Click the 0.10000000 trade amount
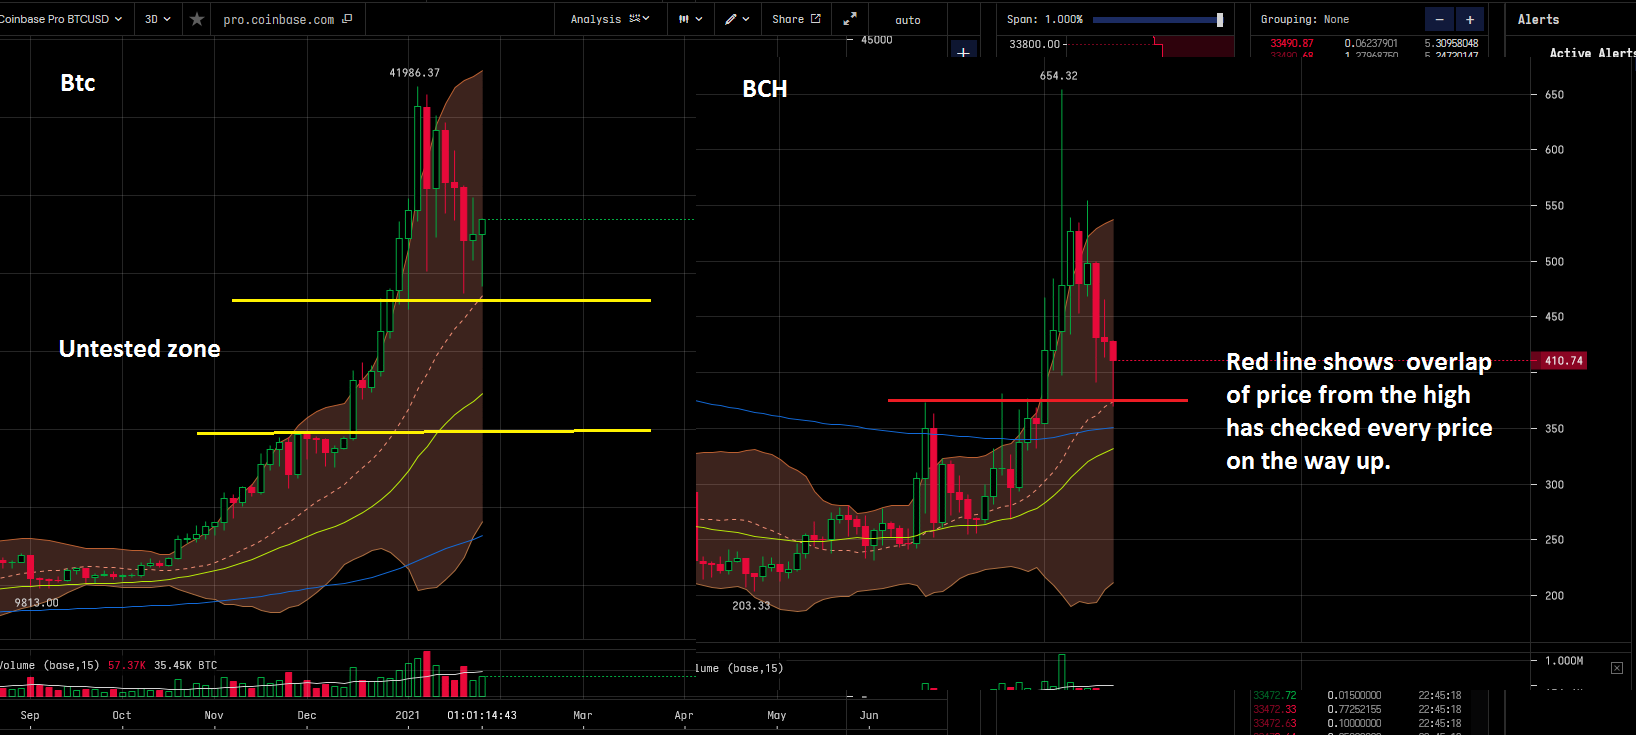Screen dimensions: 1636x735 [x=1354, y=723]
